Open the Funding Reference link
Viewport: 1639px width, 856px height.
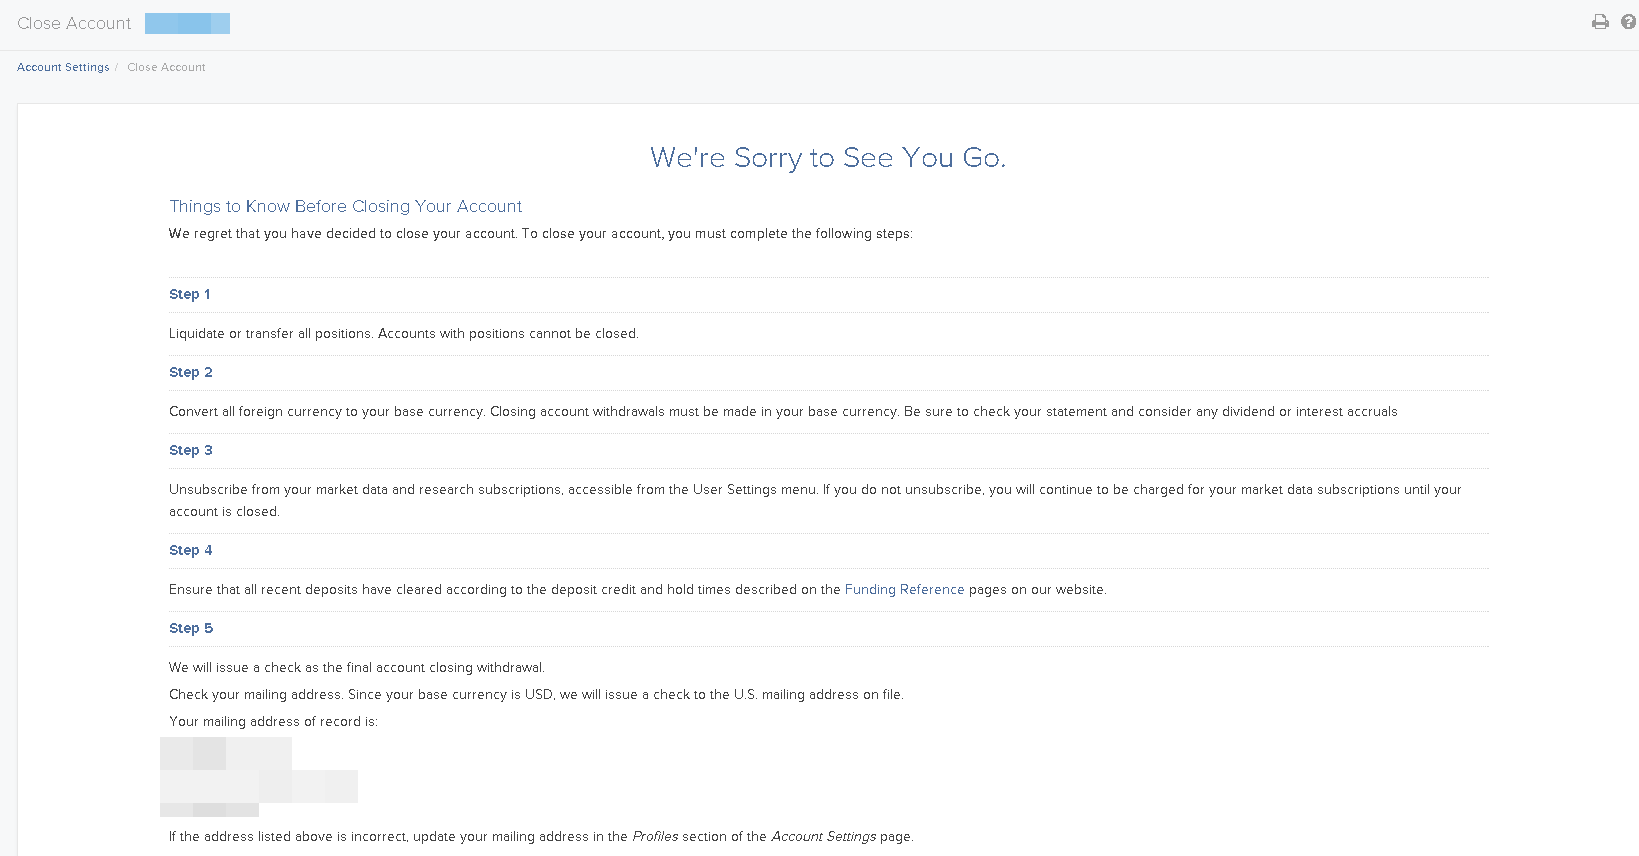click(904, 589)
